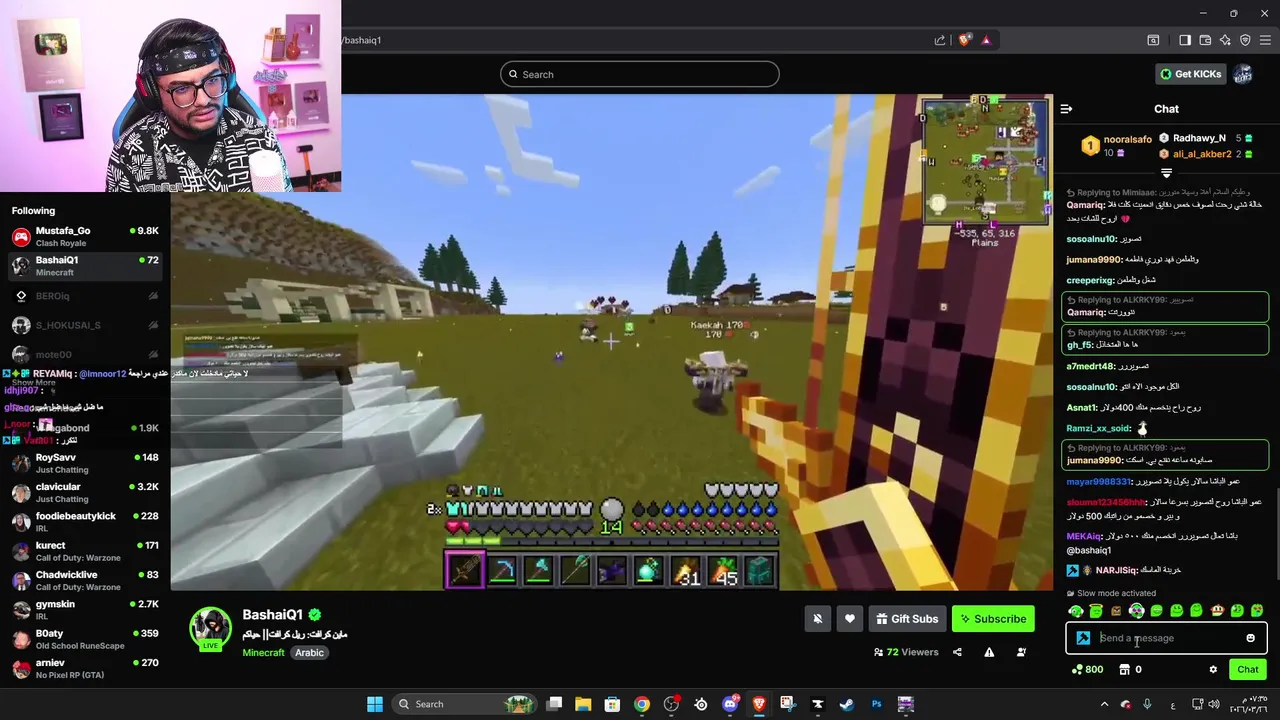Show hidden system tray icons

pos(1105,704)
